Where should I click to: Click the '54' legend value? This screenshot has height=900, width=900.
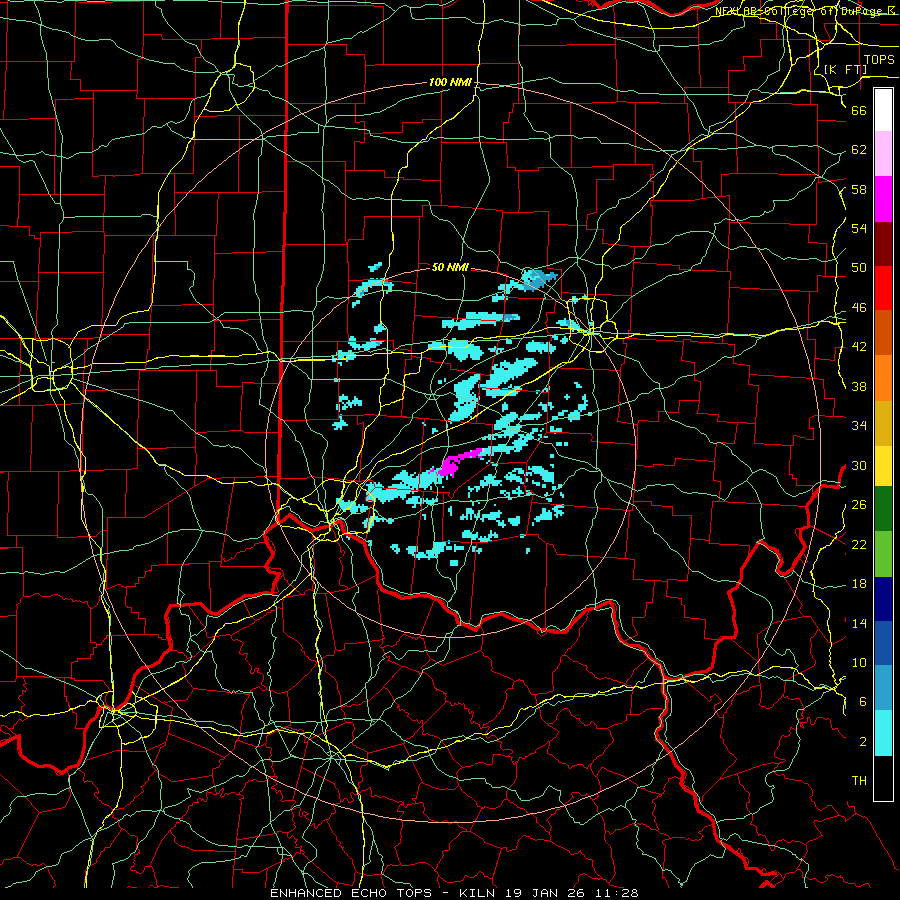pos(859,228)
